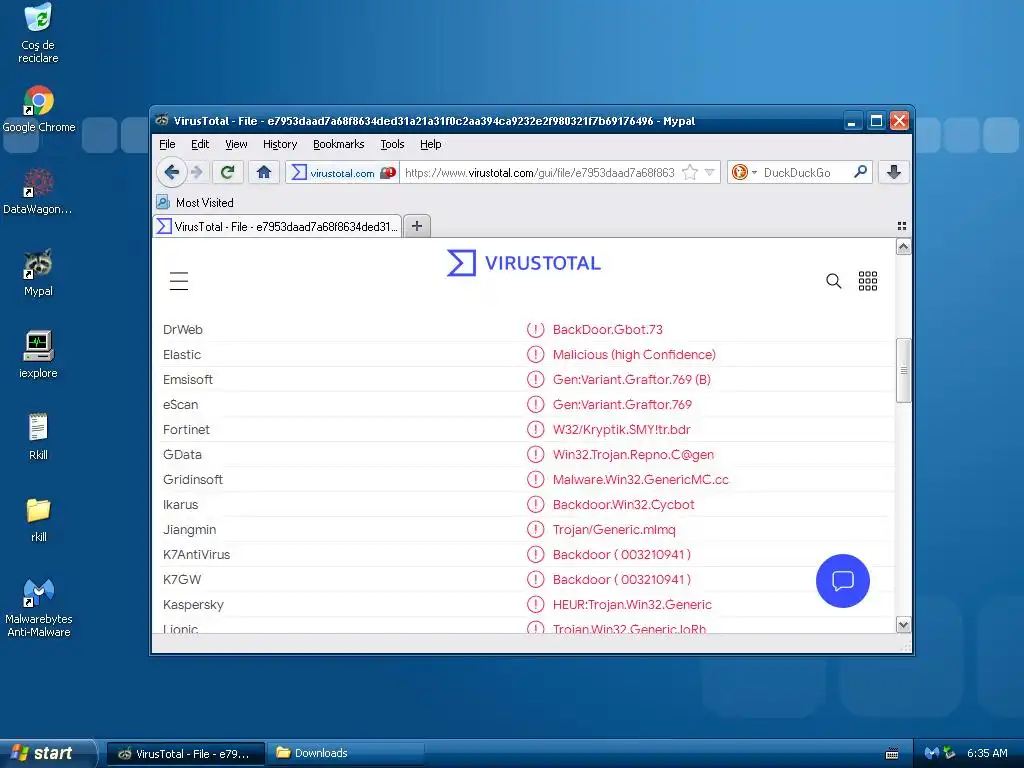
Task: Select Win32.Trojan.Repno.C@gen result
Action: (633, 455)
